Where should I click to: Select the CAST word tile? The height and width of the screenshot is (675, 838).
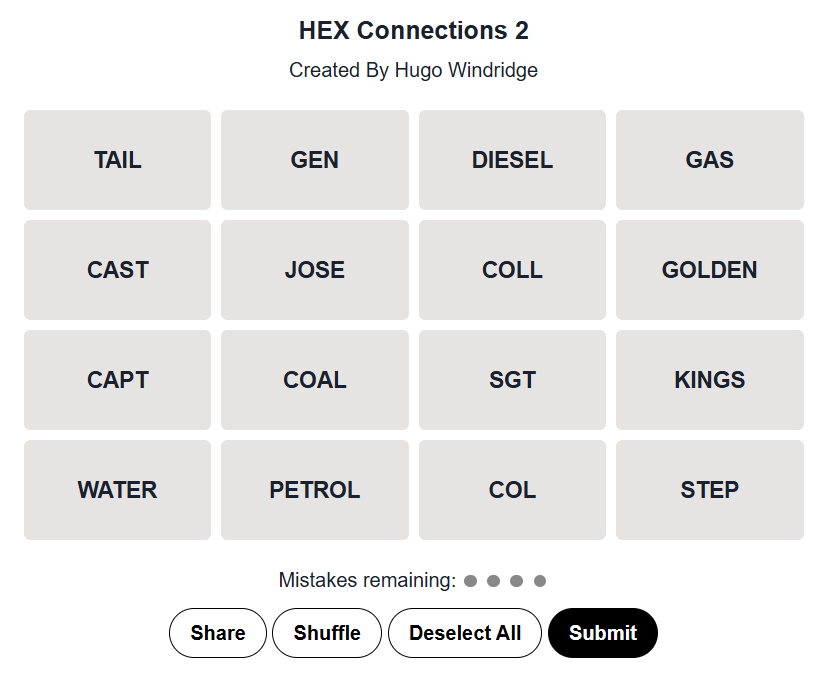click(x=117, y=270)
